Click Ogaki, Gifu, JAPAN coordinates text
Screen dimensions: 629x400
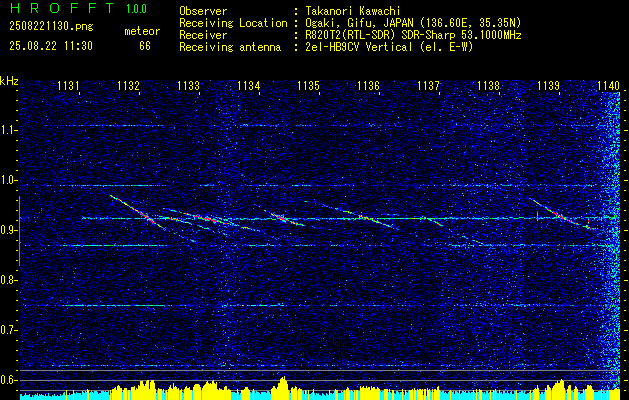click(x=413, y=23)
